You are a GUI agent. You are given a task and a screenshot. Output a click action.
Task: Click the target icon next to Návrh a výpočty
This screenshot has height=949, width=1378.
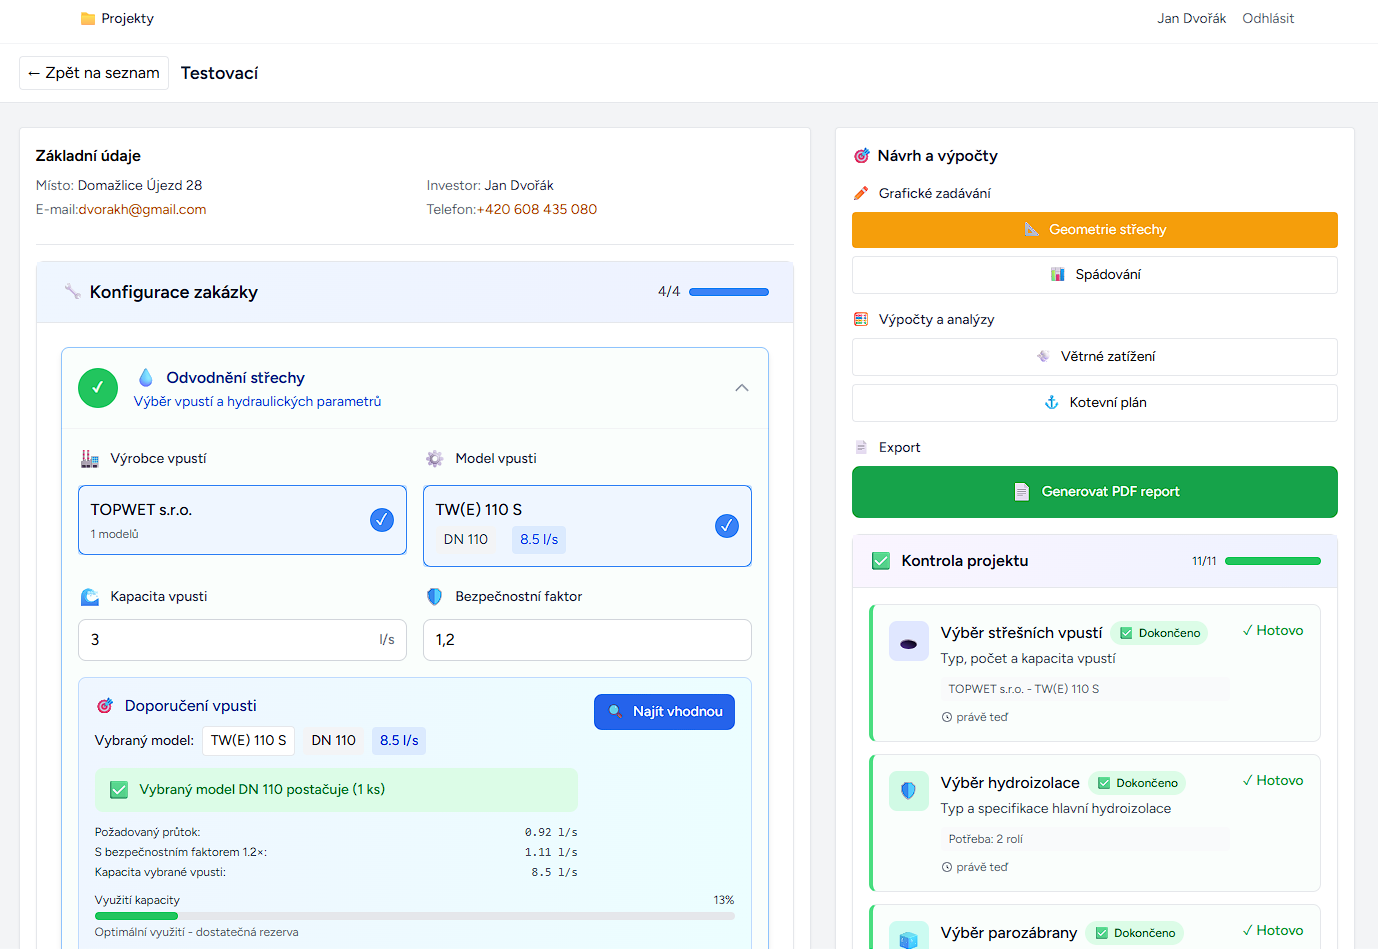click(x=862, y=156)
